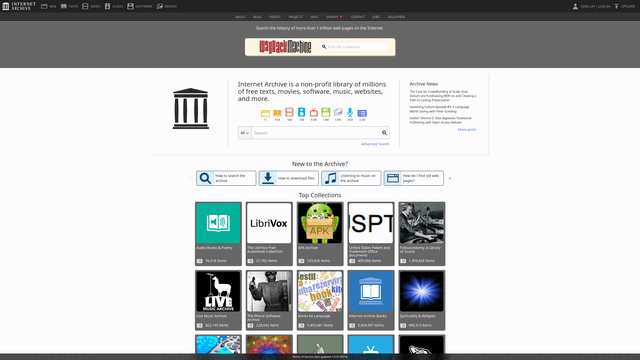Open 'How to download files' help card
The height and width of the screenshot is (360, 640).
(289, 178)
